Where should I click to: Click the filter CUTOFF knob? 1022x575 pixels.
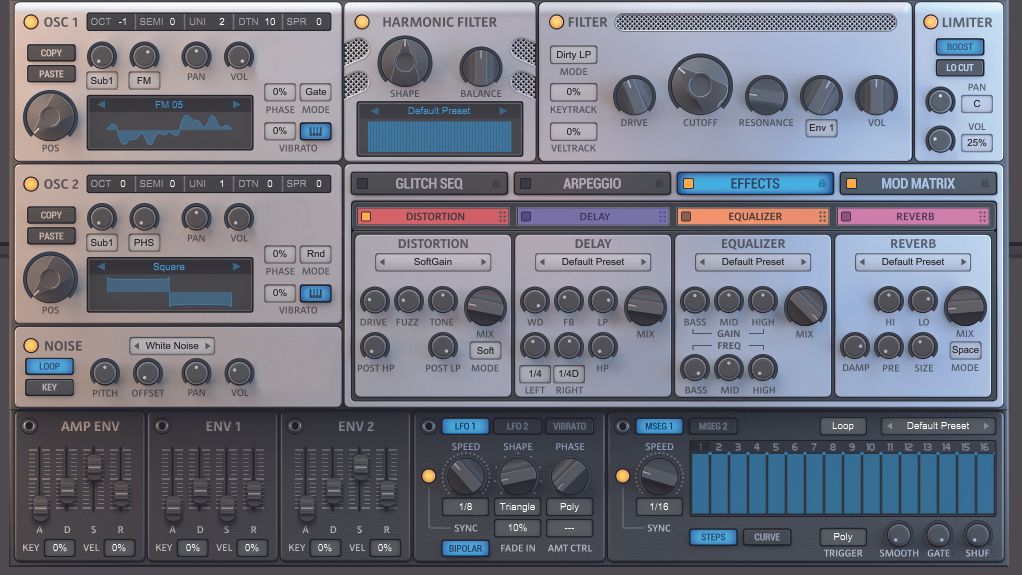(x=700, y=85)
